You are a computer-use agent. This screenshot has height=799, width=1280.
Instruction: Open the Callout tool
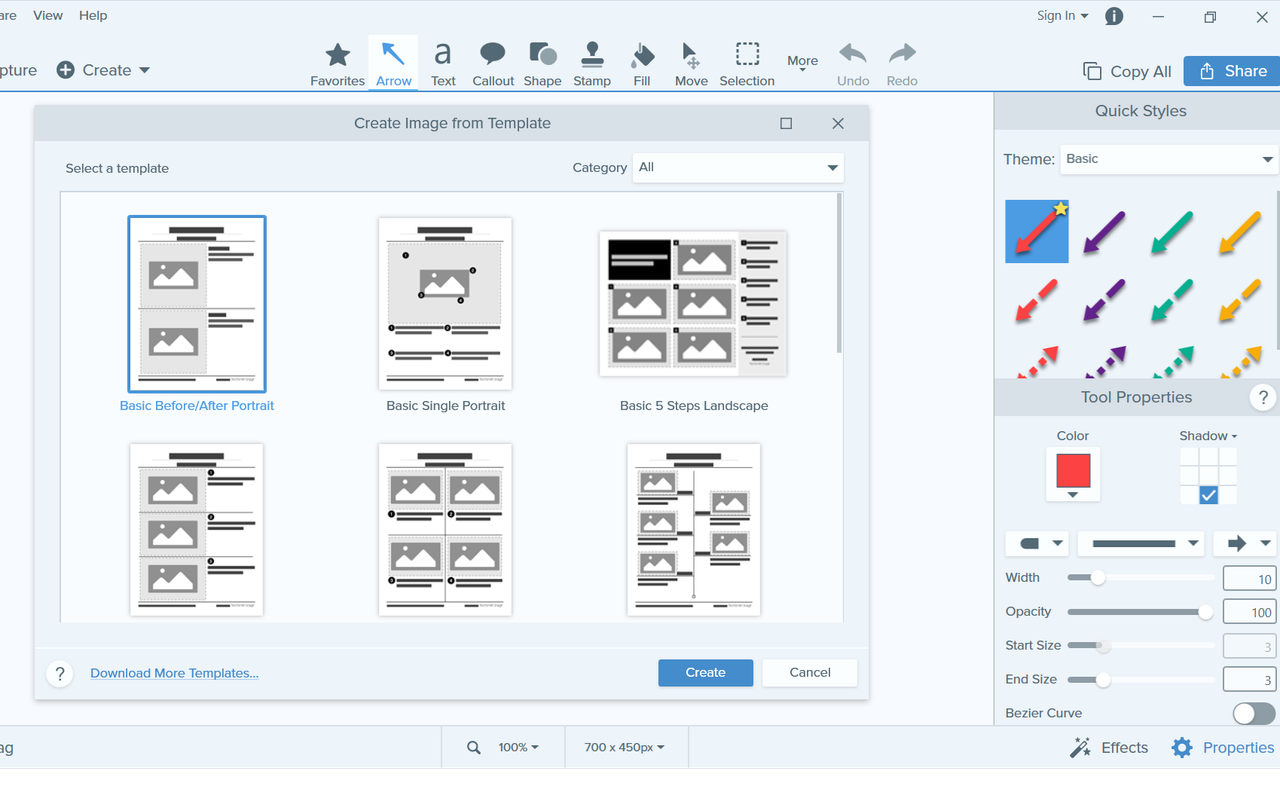tap(492, 62)
